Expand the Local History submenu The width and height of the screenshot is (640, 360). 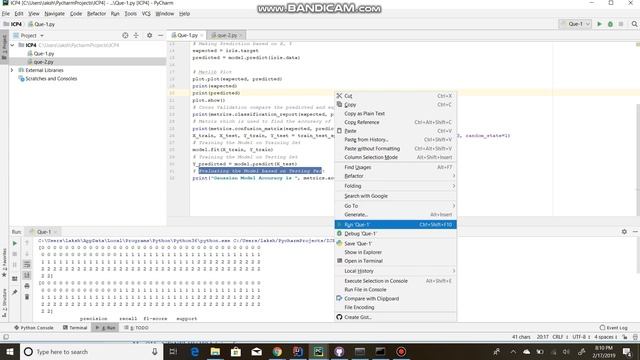click(396, 271)
